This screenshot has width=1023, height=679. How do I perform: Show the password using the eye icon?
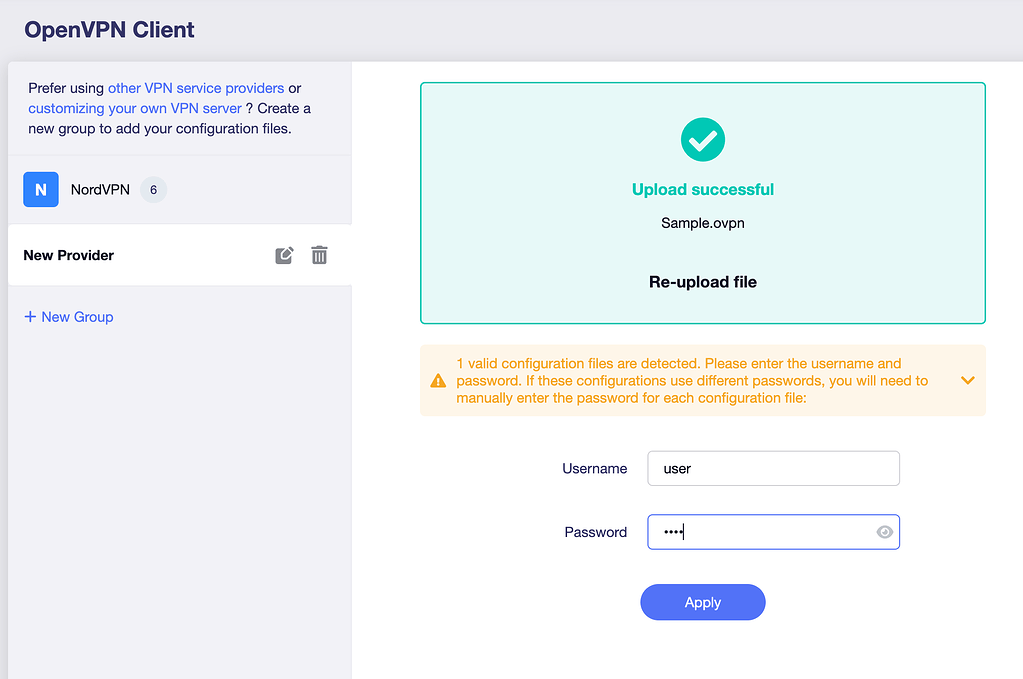point(884,532)
